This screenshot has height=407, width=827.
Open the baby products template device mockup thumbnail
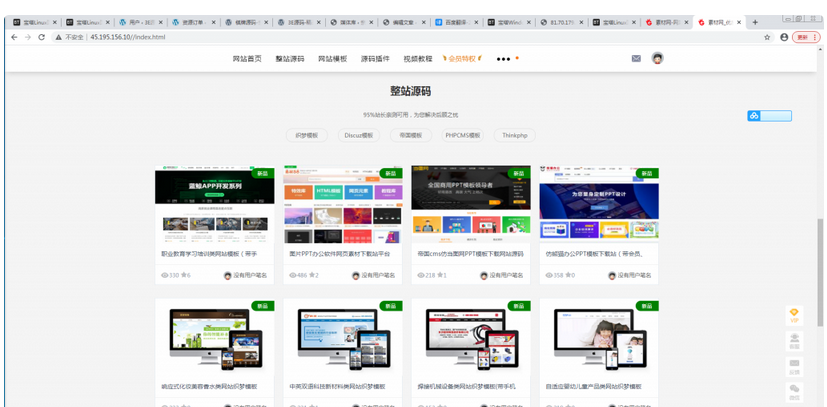coord(600,338)
